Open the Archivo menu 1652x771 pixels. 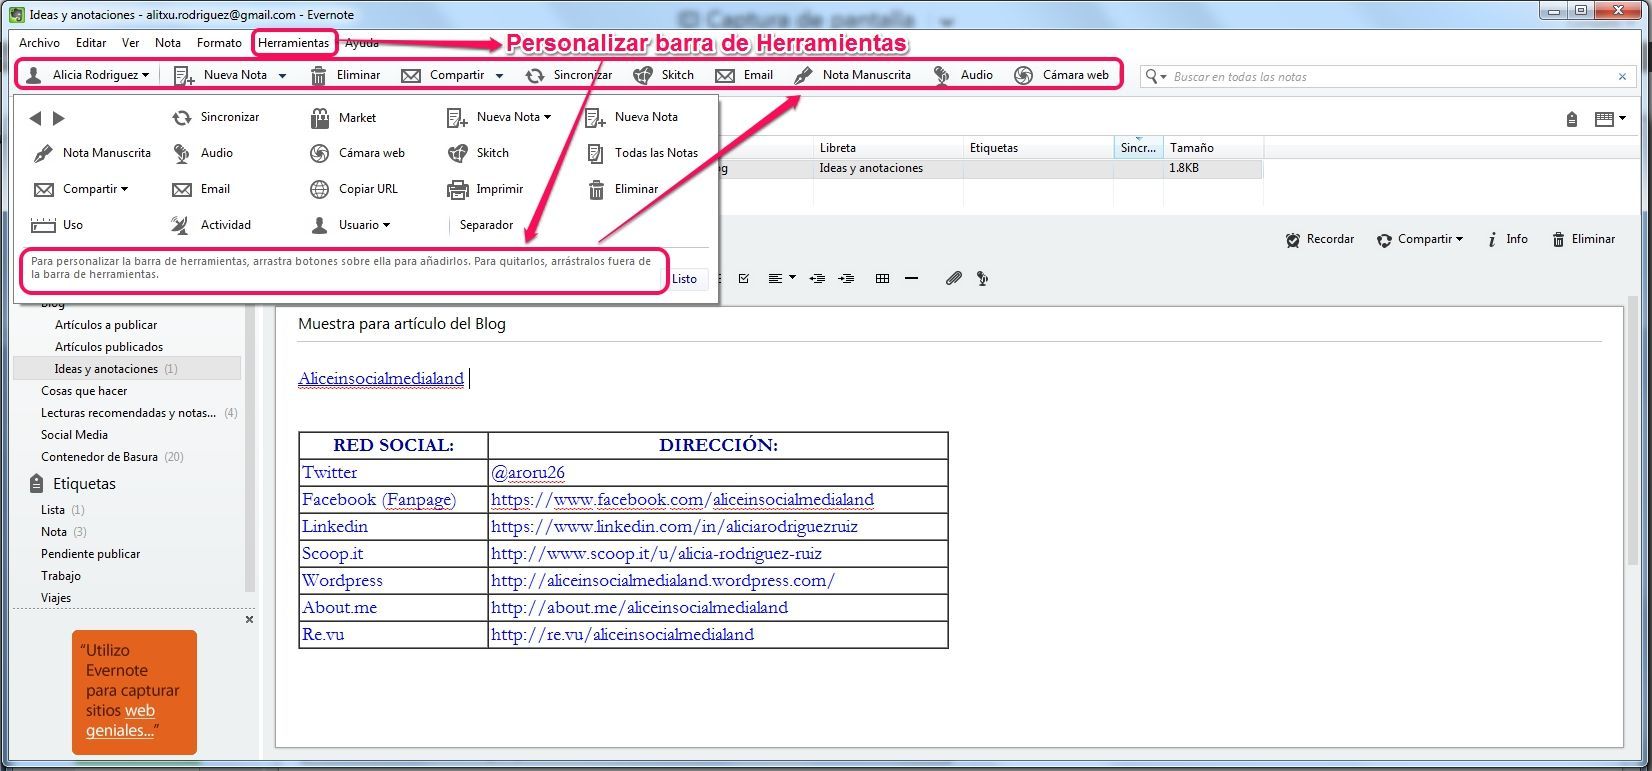tap(40, 43)
